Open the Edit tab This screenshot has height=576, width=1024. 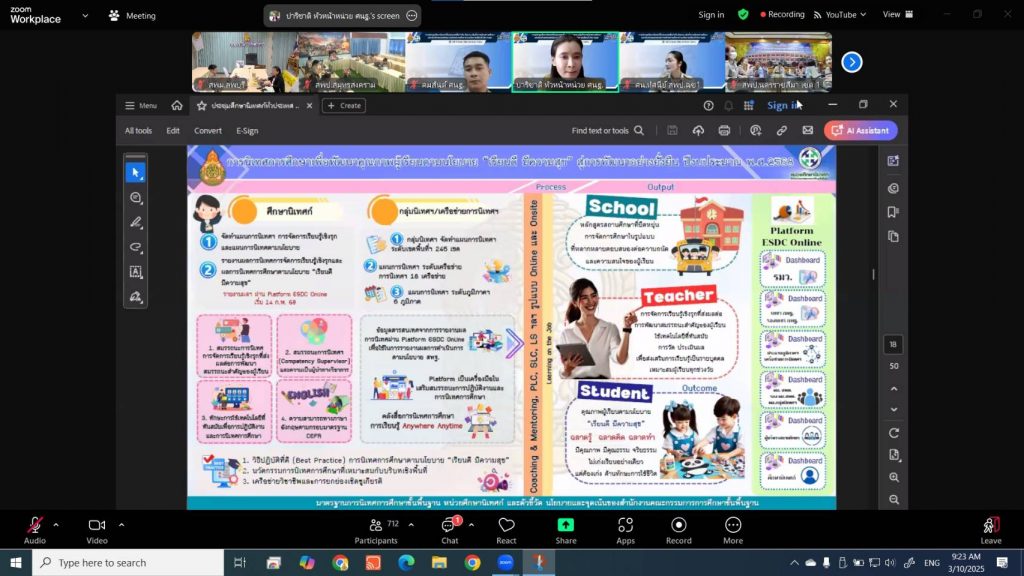pyautogui.click(x=172, y=131)
